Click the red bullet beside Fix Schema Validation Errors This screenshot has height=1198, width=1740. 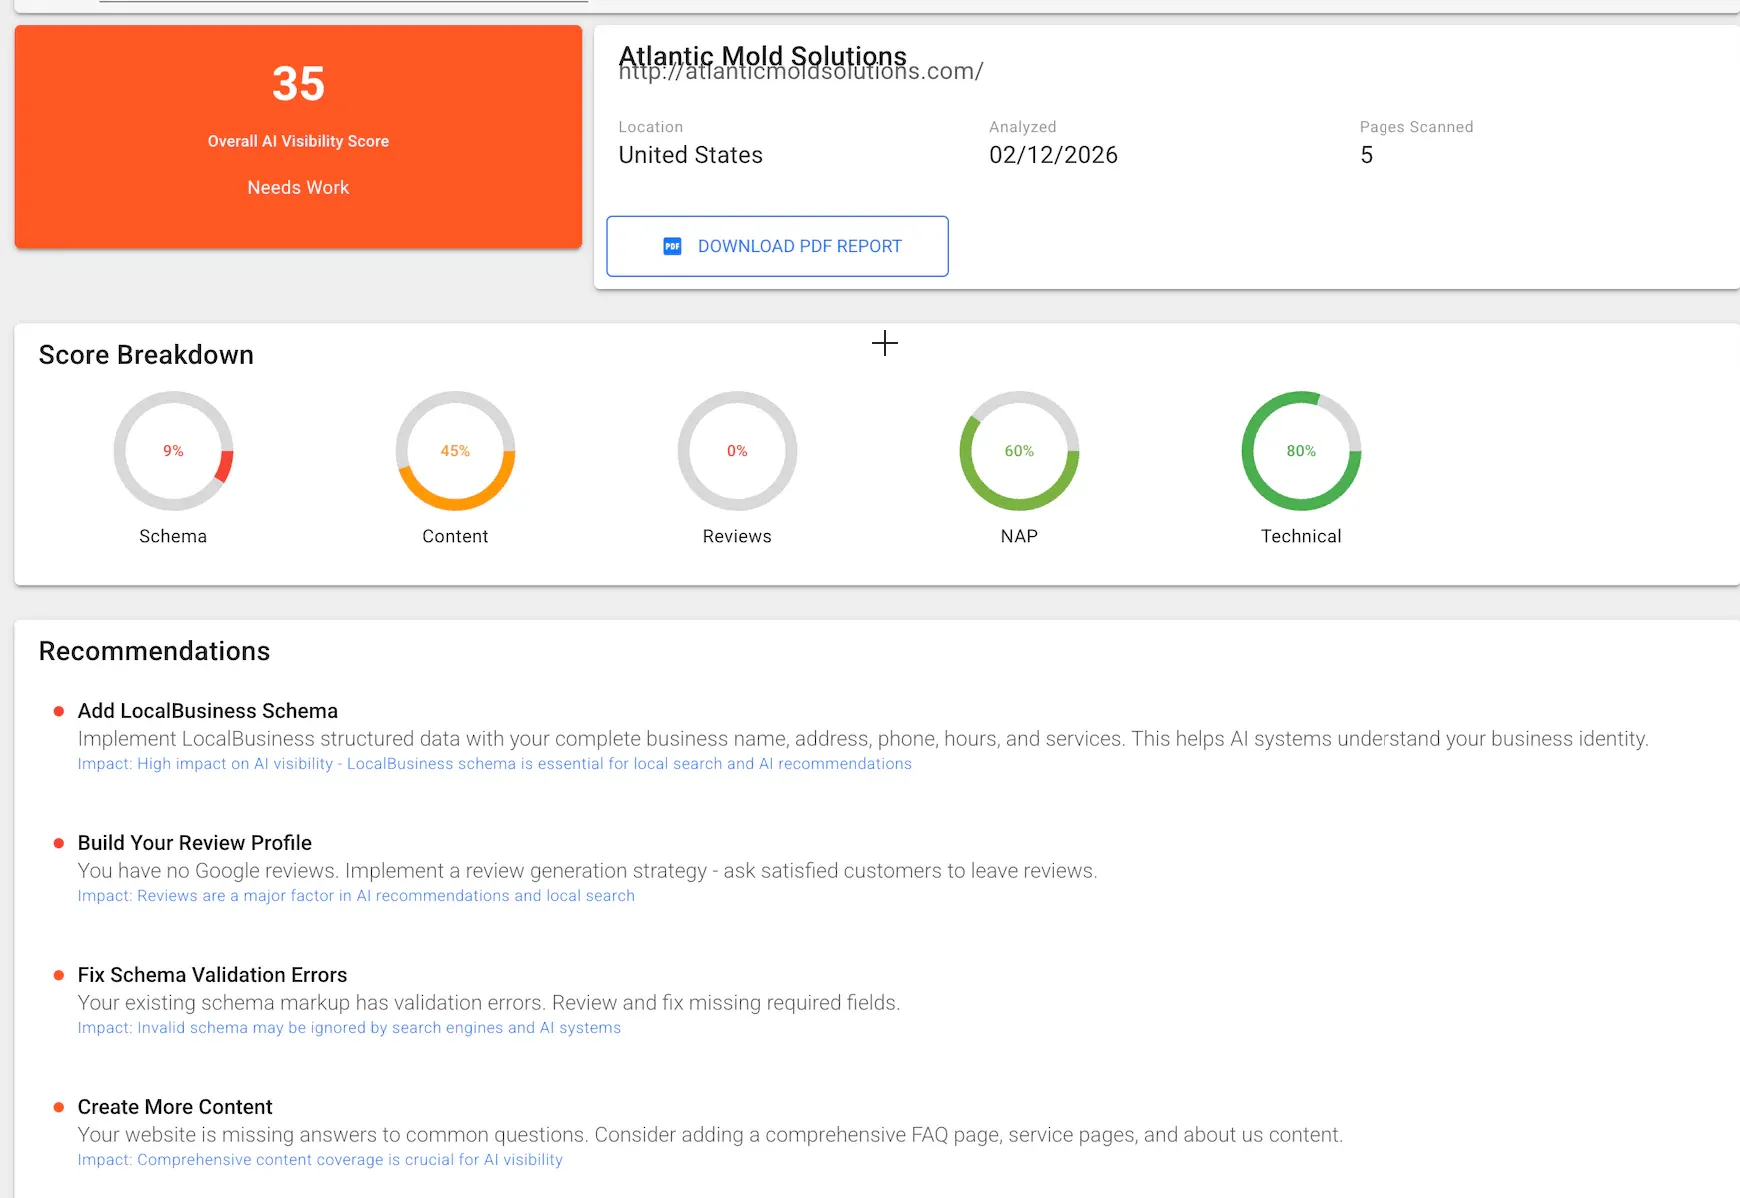[59, 975]
